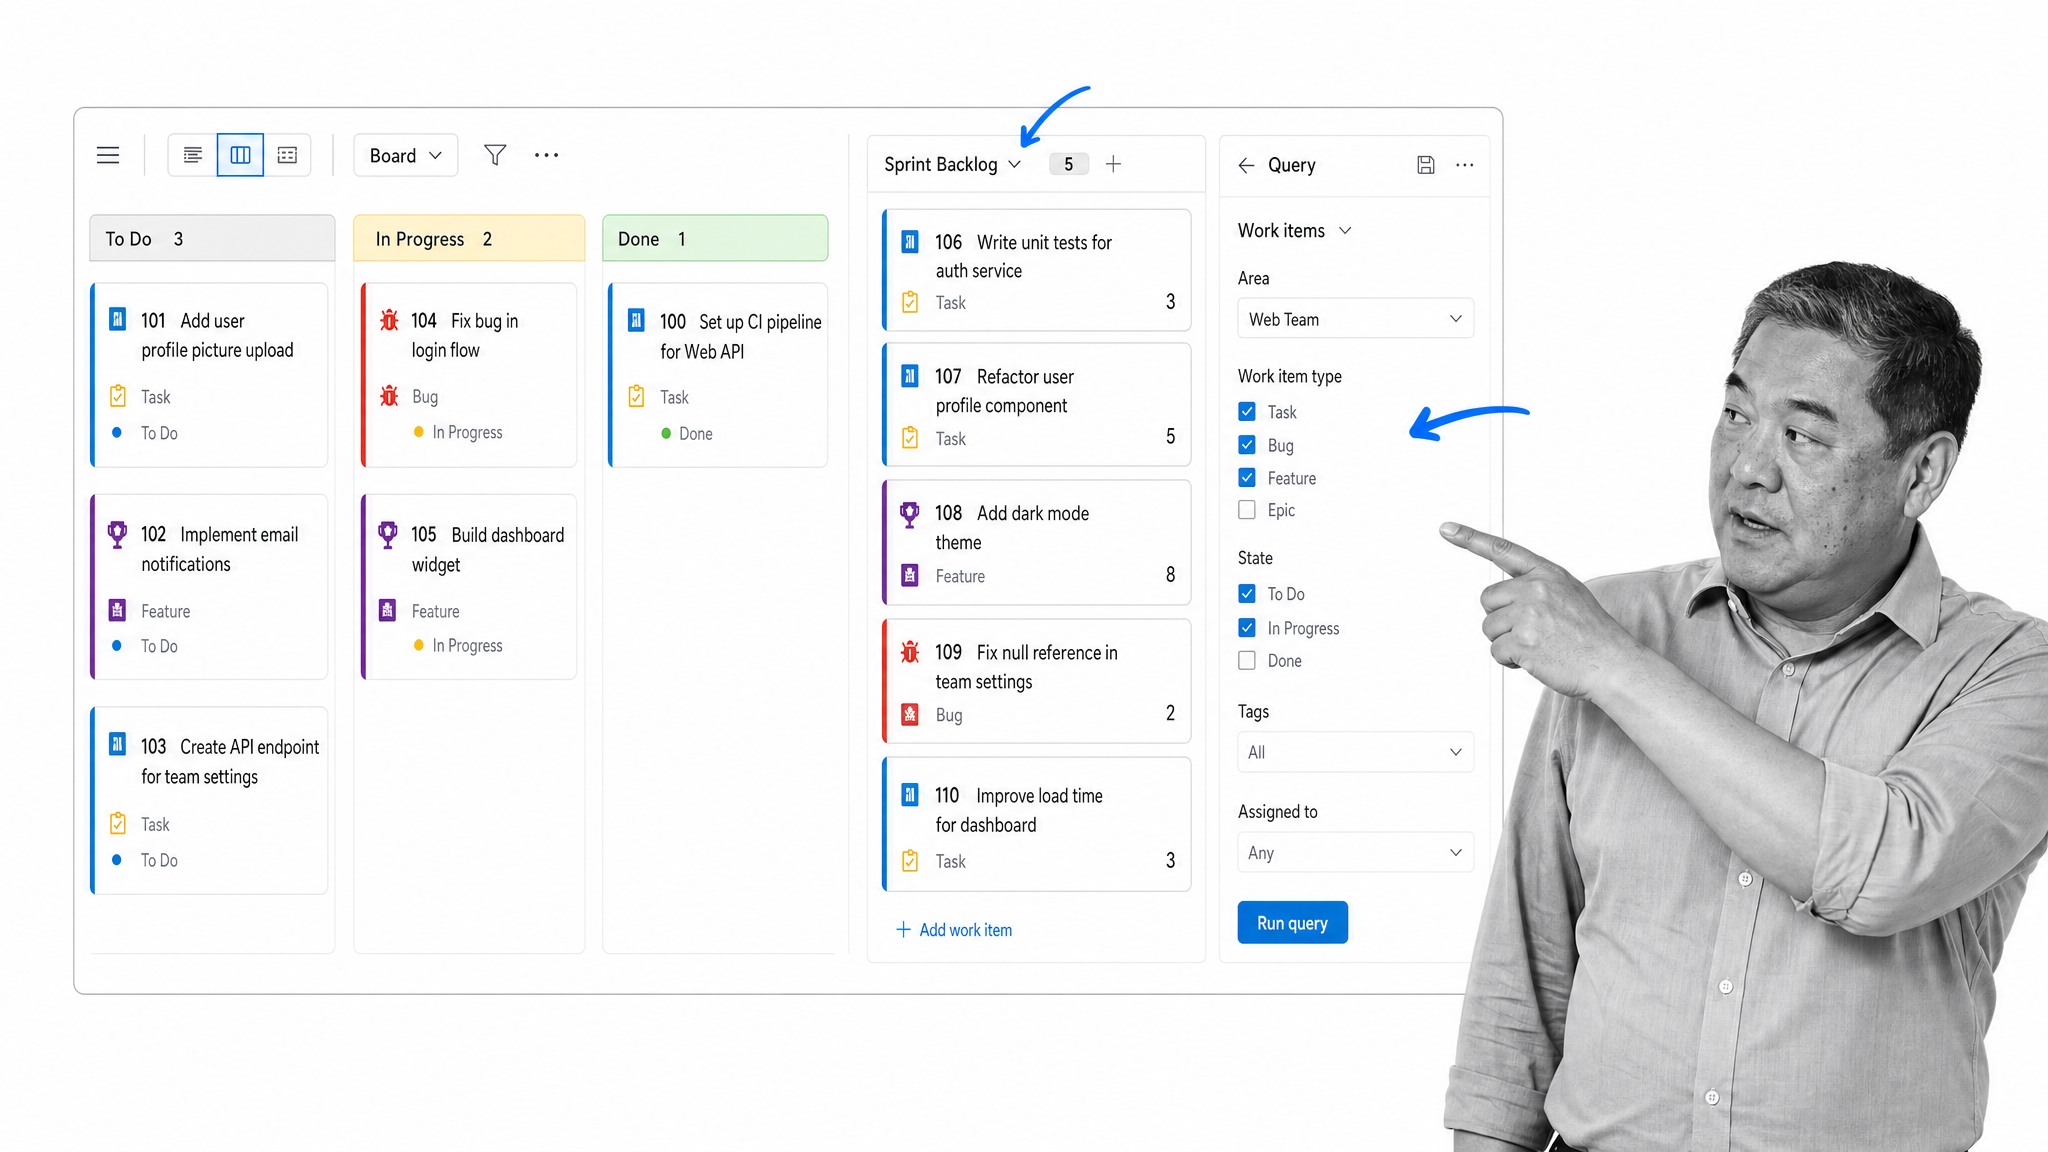Image resolution: width=2048 pixels, height=1152 pixels.
Task: Click the red Bug type icon on item 109
Action: [x=910, y=715]
